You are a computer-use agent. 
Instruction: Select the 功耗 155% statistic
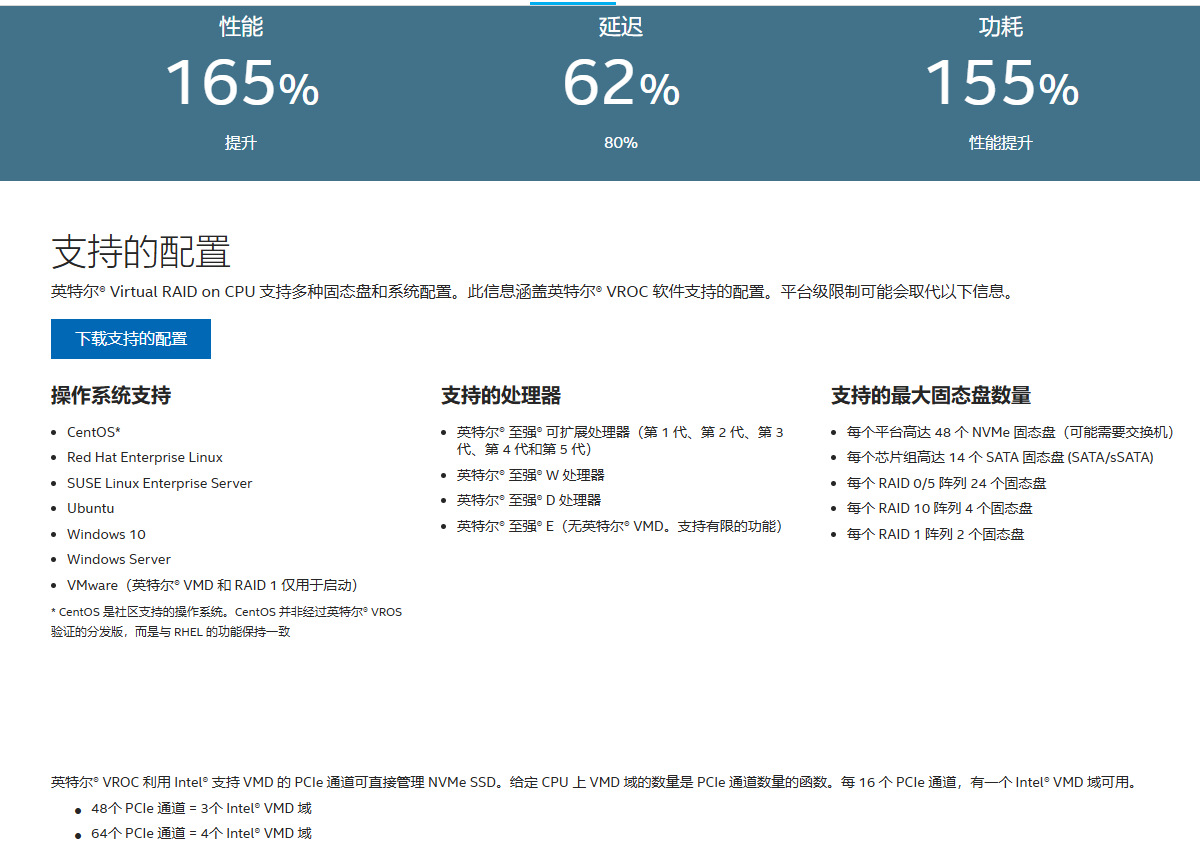pos(1001,83)
